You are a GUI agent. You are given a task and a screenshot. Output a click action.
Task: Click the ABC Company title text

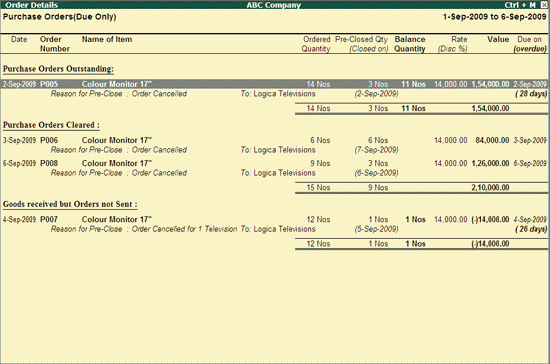click(x=274, y=5)
